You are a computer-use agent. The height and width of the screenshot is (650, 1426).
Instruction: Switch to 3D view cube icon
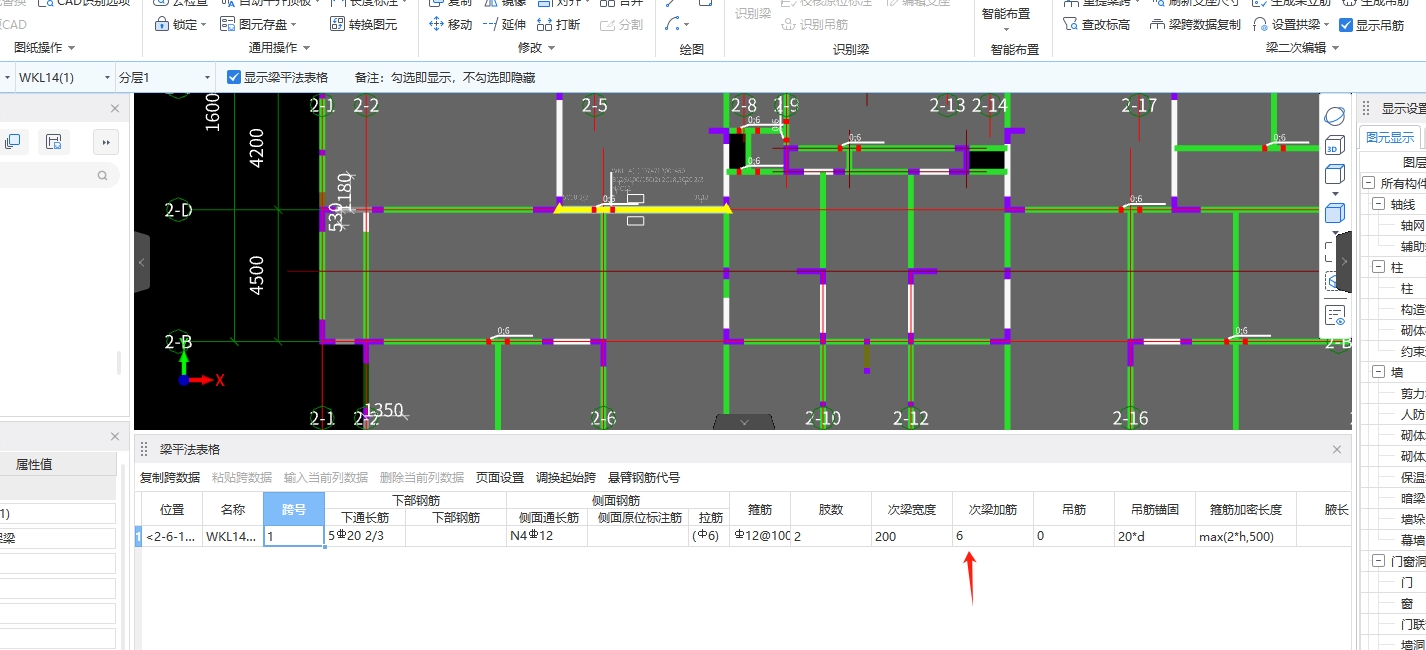[1334, 146]
